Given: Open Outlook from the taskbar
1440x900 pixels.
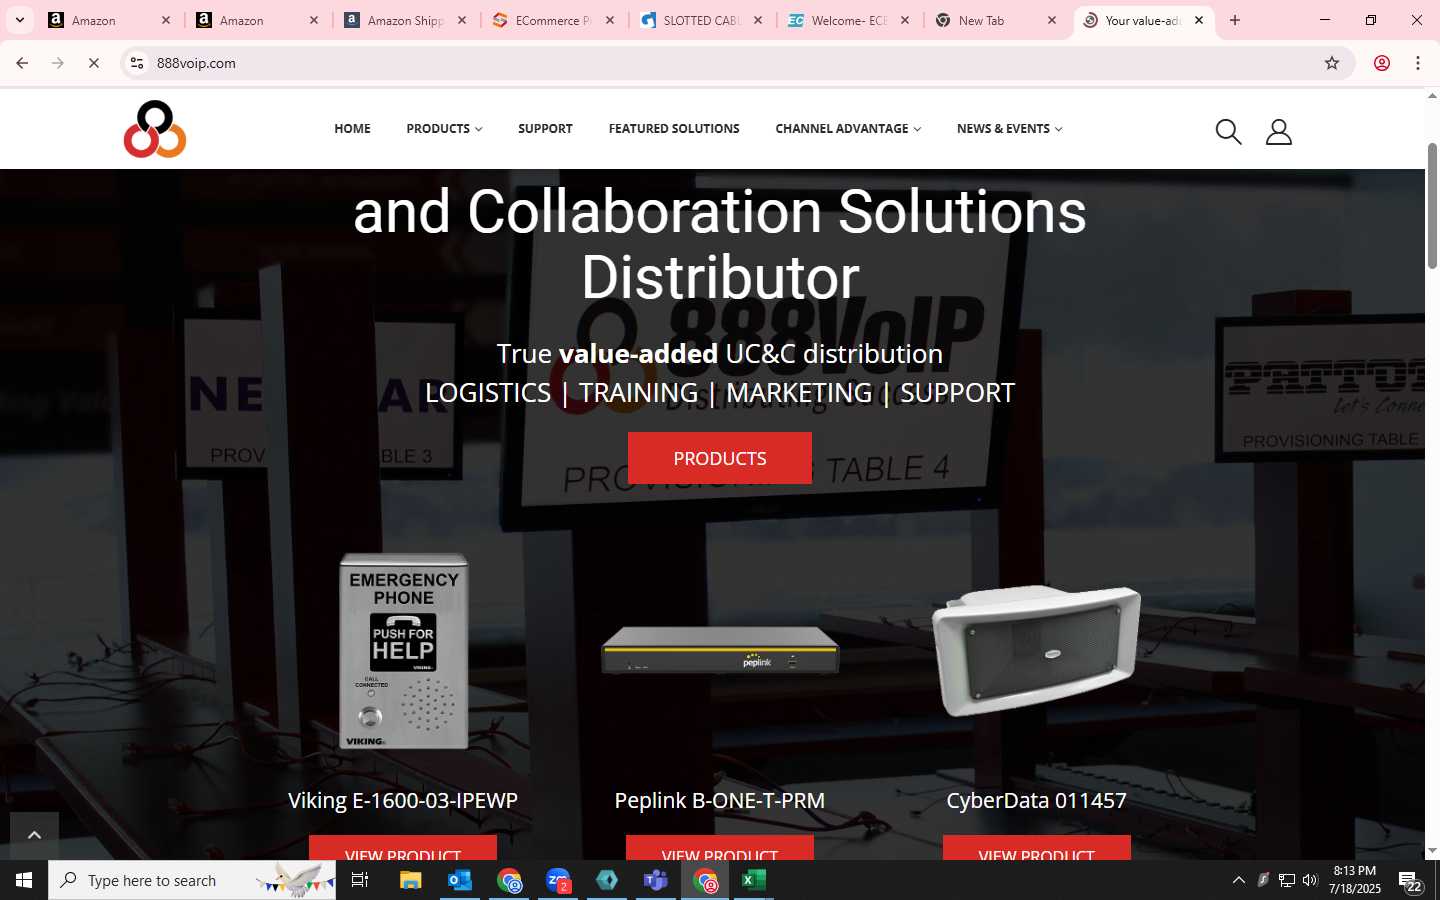Looking at the screenshot, I should [460, 880].
